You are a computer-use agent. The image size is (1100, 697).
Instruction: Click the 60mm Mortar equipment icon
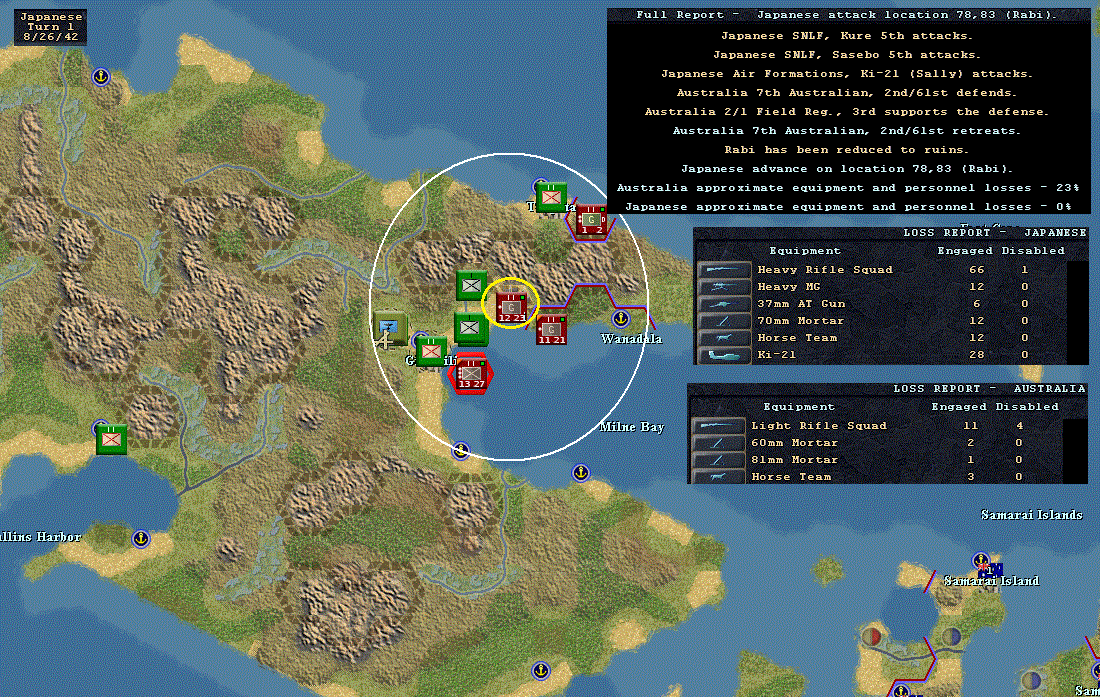point(718,442)
